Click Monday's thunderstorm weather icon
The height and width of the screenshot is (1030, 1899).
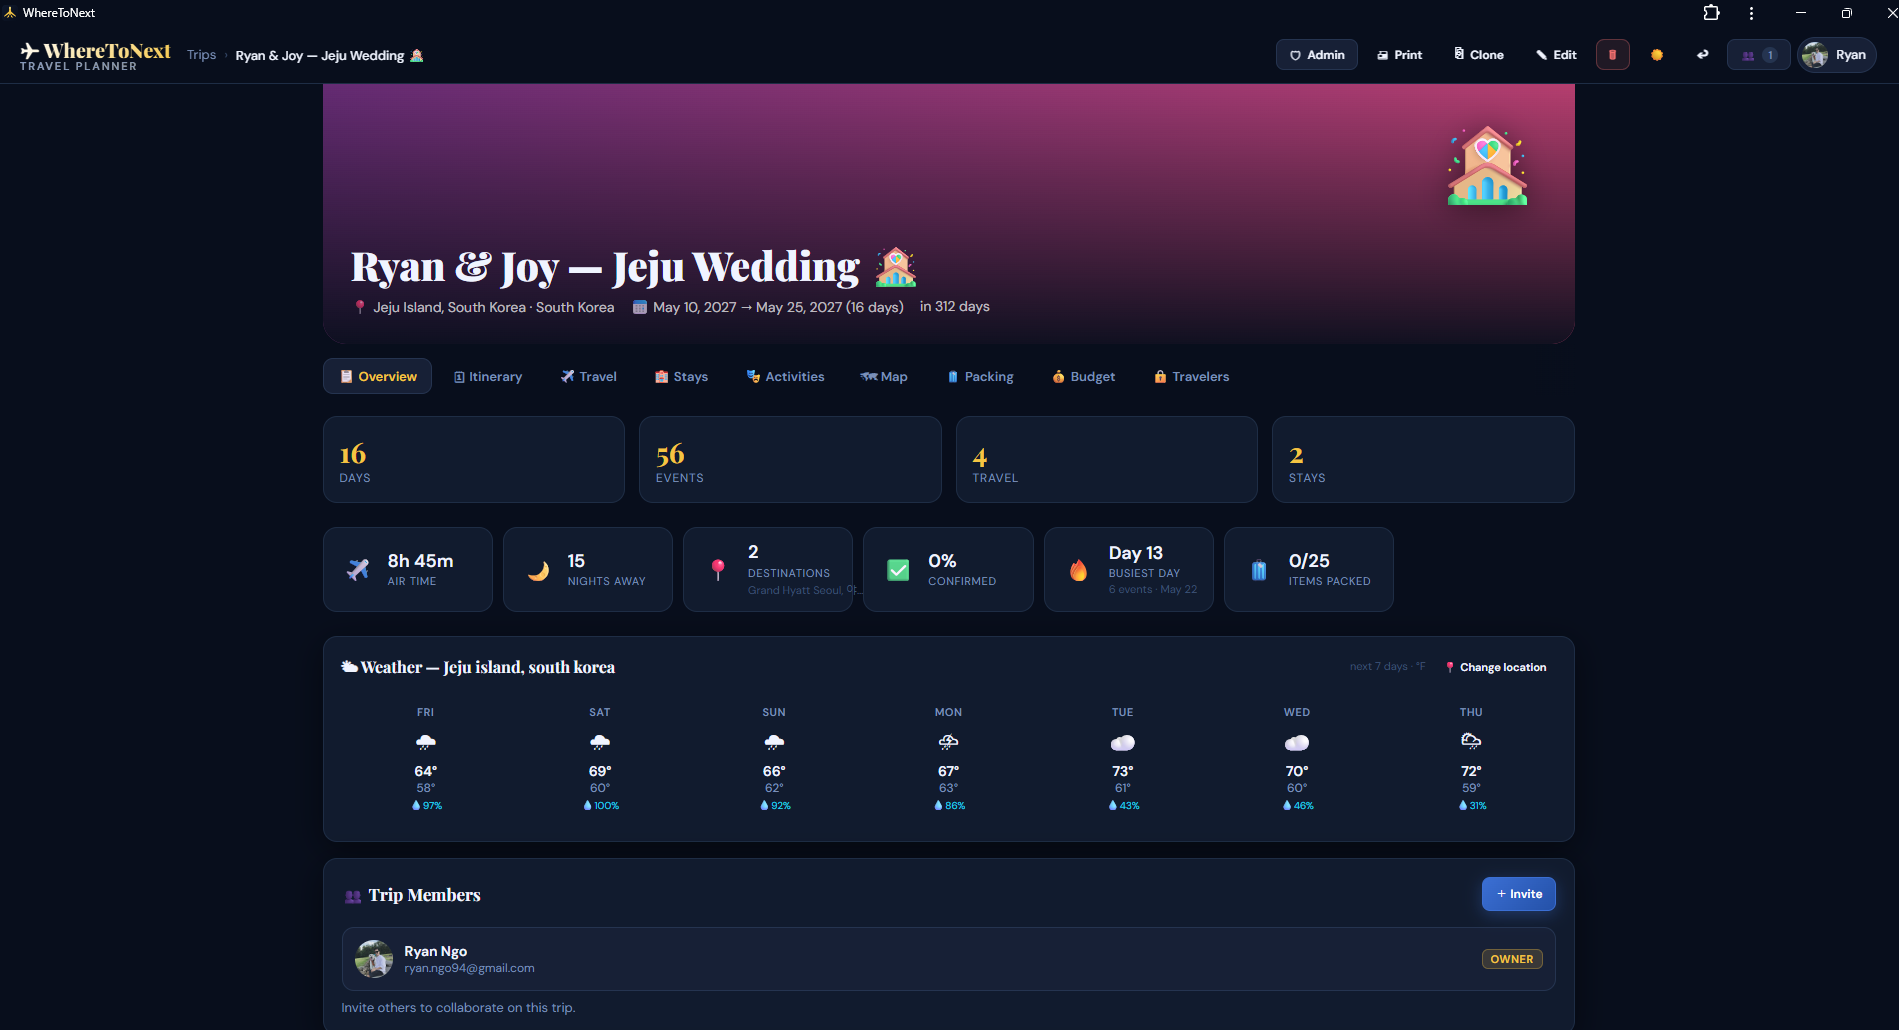(x=948, y=742)
